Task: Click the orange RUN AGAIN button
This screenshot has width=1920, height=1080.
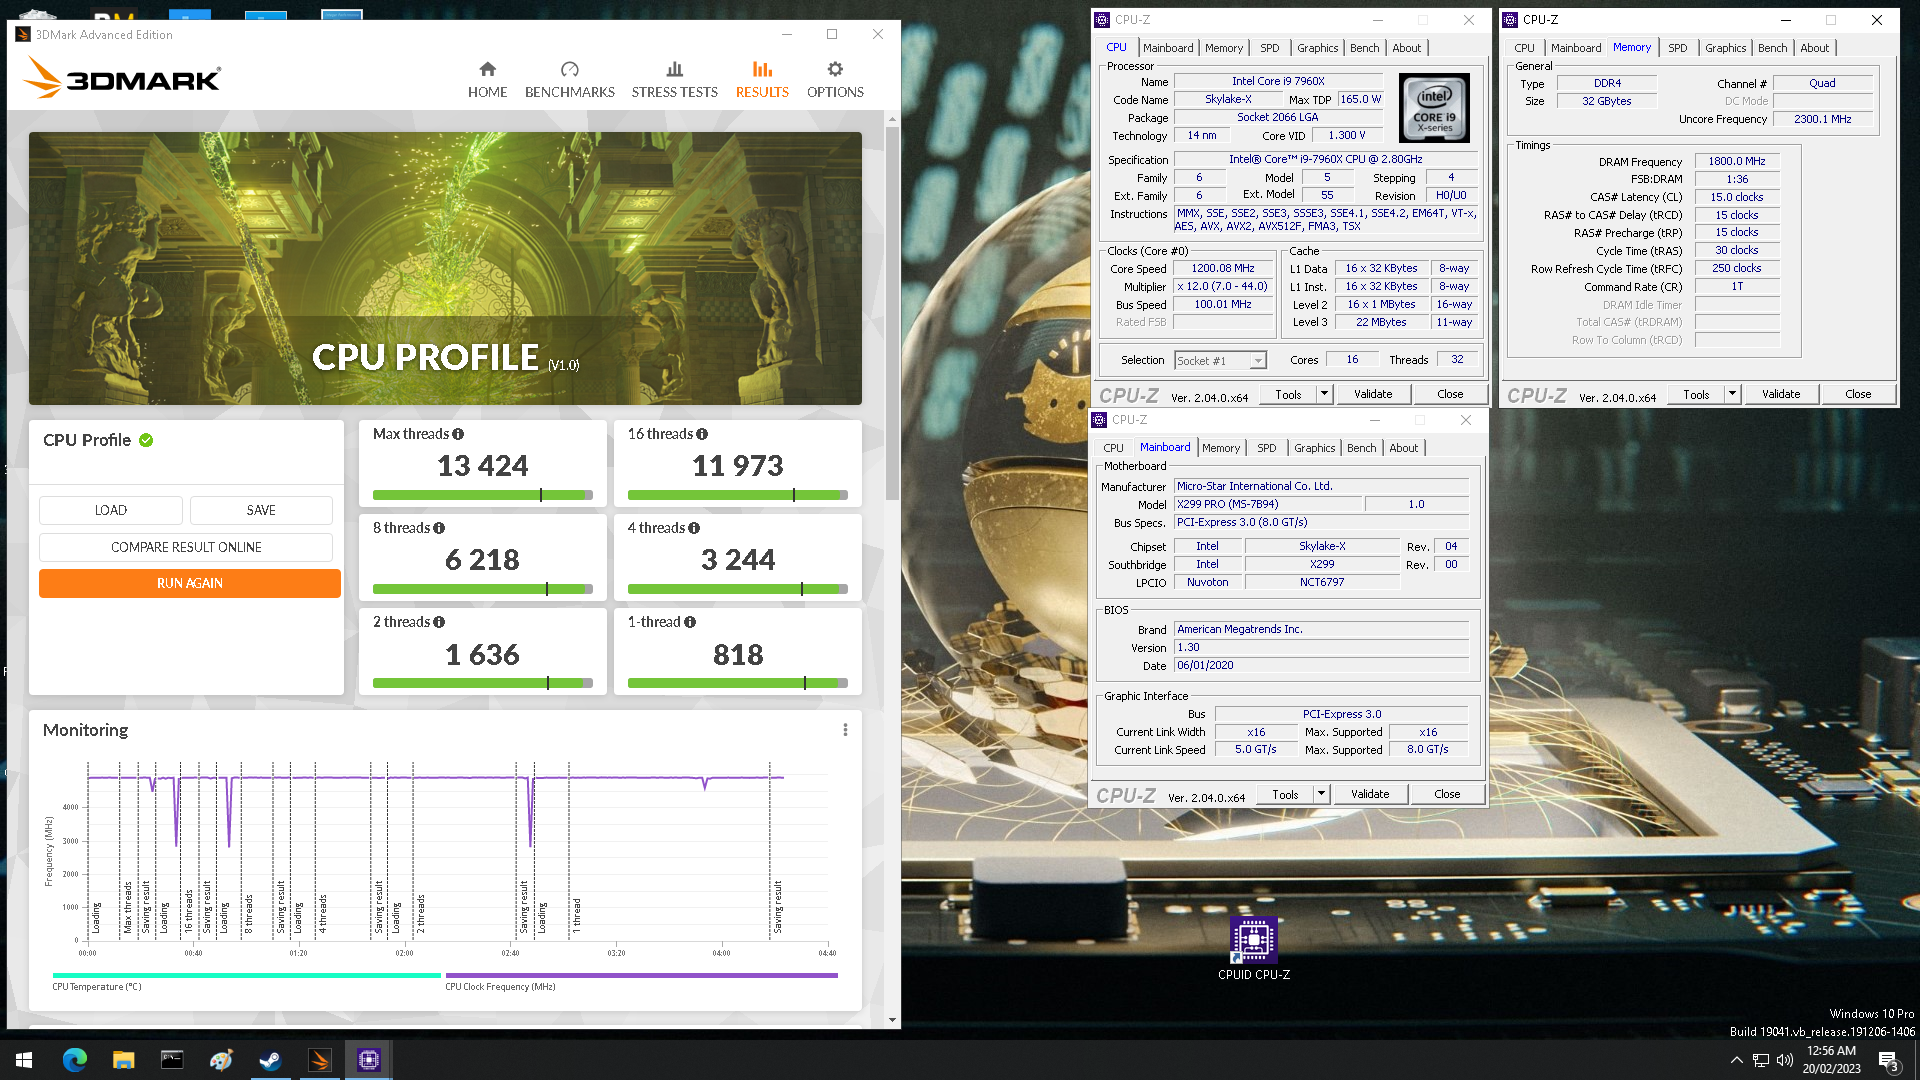Action: click(x=190, y=583)
